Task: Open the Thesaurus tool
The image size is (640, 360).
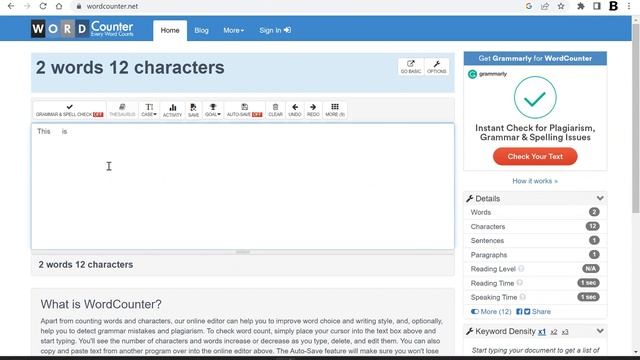Action: click(122, 110)
